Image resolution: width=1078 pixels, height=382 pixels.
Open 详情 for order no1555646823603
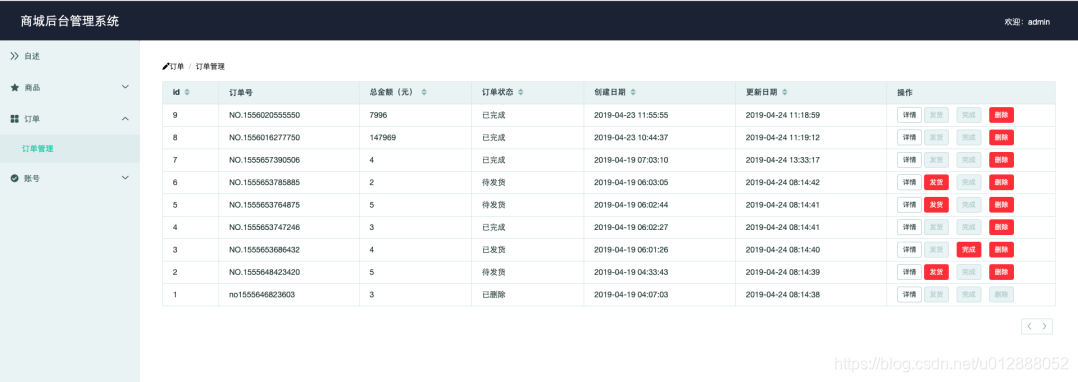[x=909, y=295]
